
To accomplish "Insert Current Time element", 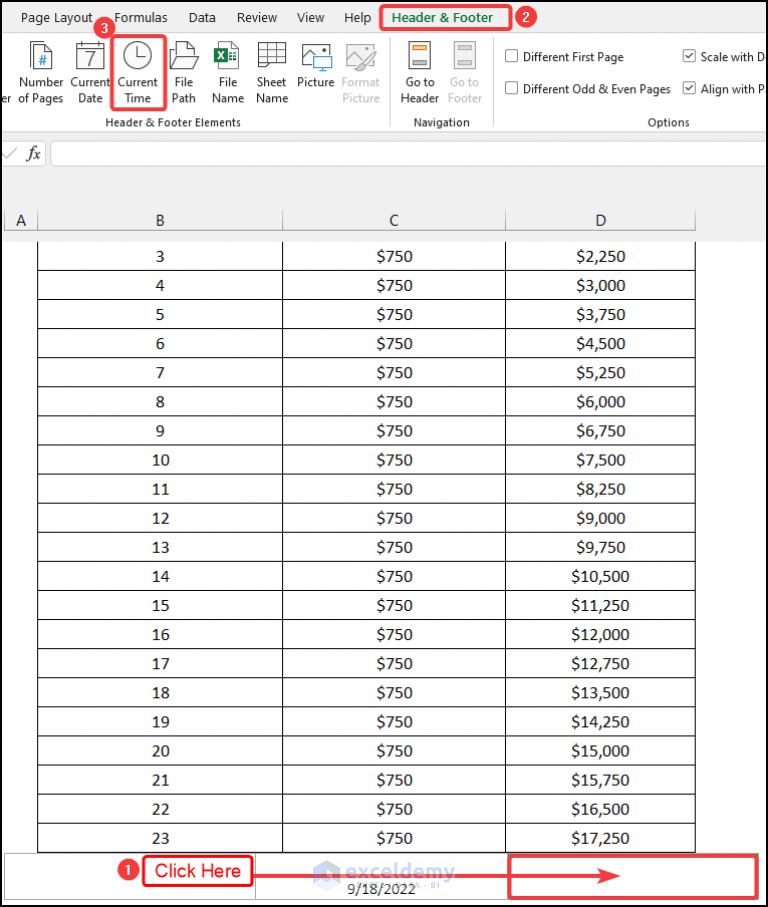I will click(138, 72).
